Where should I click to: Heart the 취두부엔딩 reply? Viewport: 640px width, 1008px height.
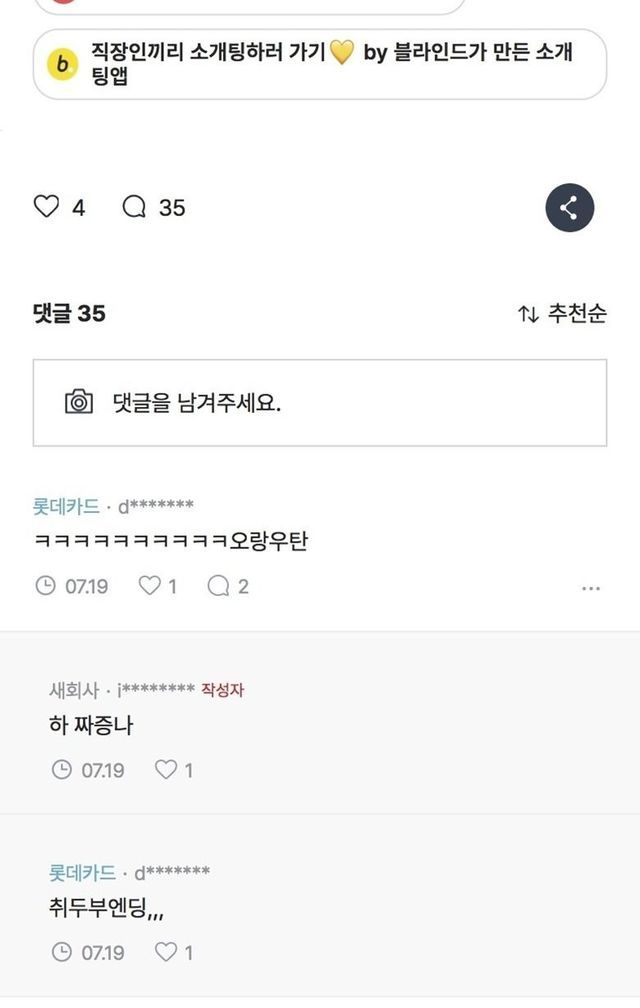[x=166, y=952]
